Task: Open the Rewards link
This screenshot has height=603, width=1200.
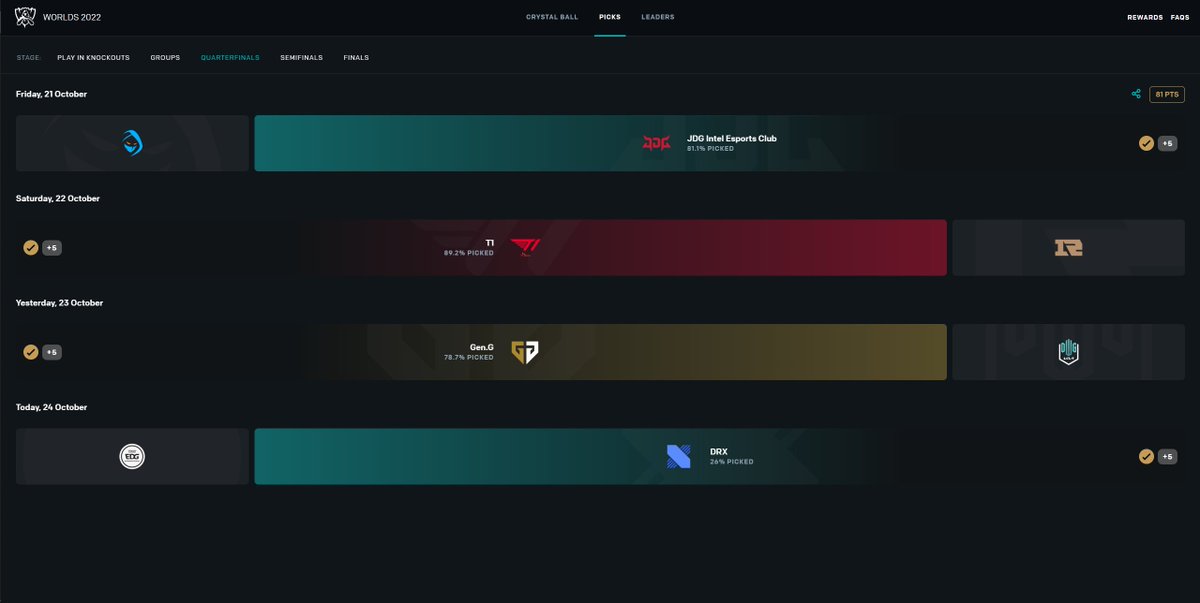Action: coord(1145,18)
